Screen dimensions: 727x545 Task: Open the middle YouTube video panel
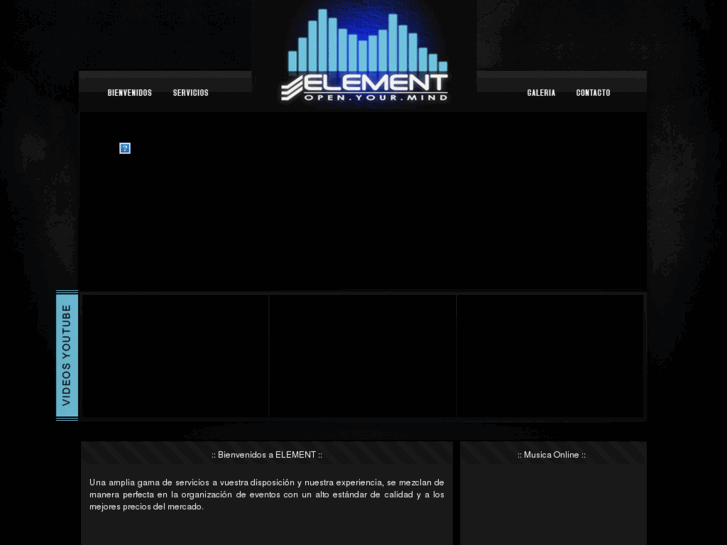coord(363,356)
